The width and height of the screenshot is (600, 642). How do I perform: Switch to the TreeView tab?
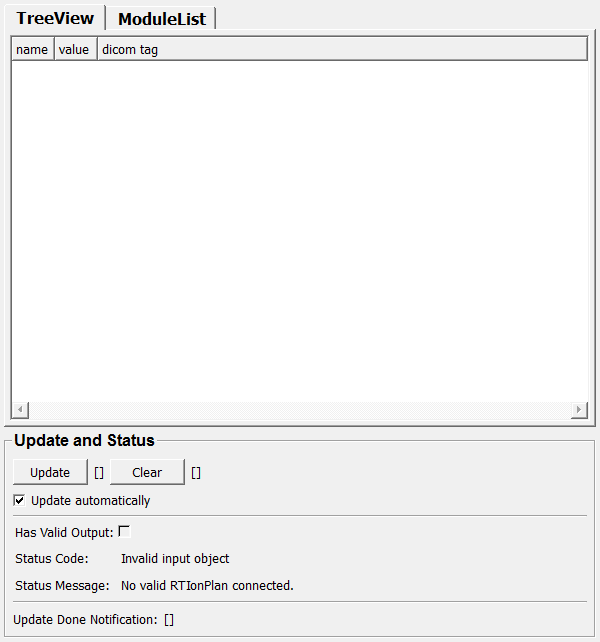click(55, 18)
